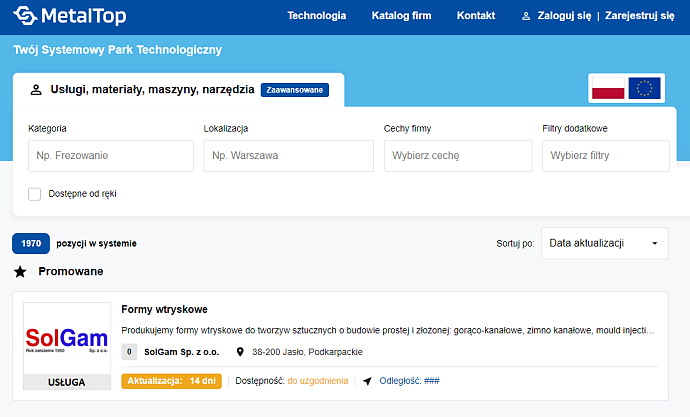
Task: Click the star icon next to Promowane
Action: point(20,271)
